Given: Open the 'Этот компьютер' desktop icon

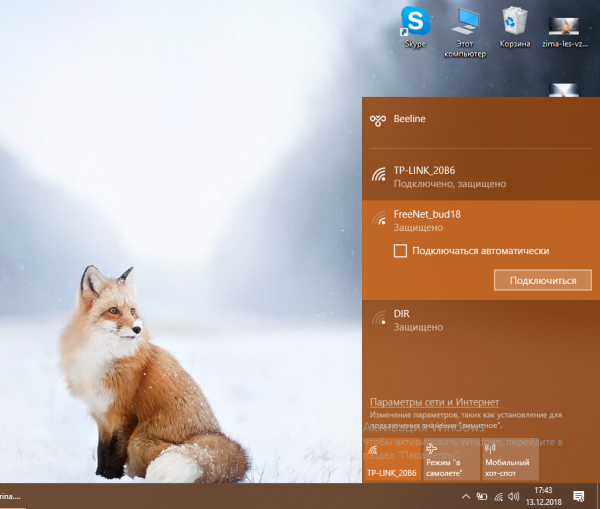Looking at the screenshot, I should pyautogui.click(x=464, y=27).
